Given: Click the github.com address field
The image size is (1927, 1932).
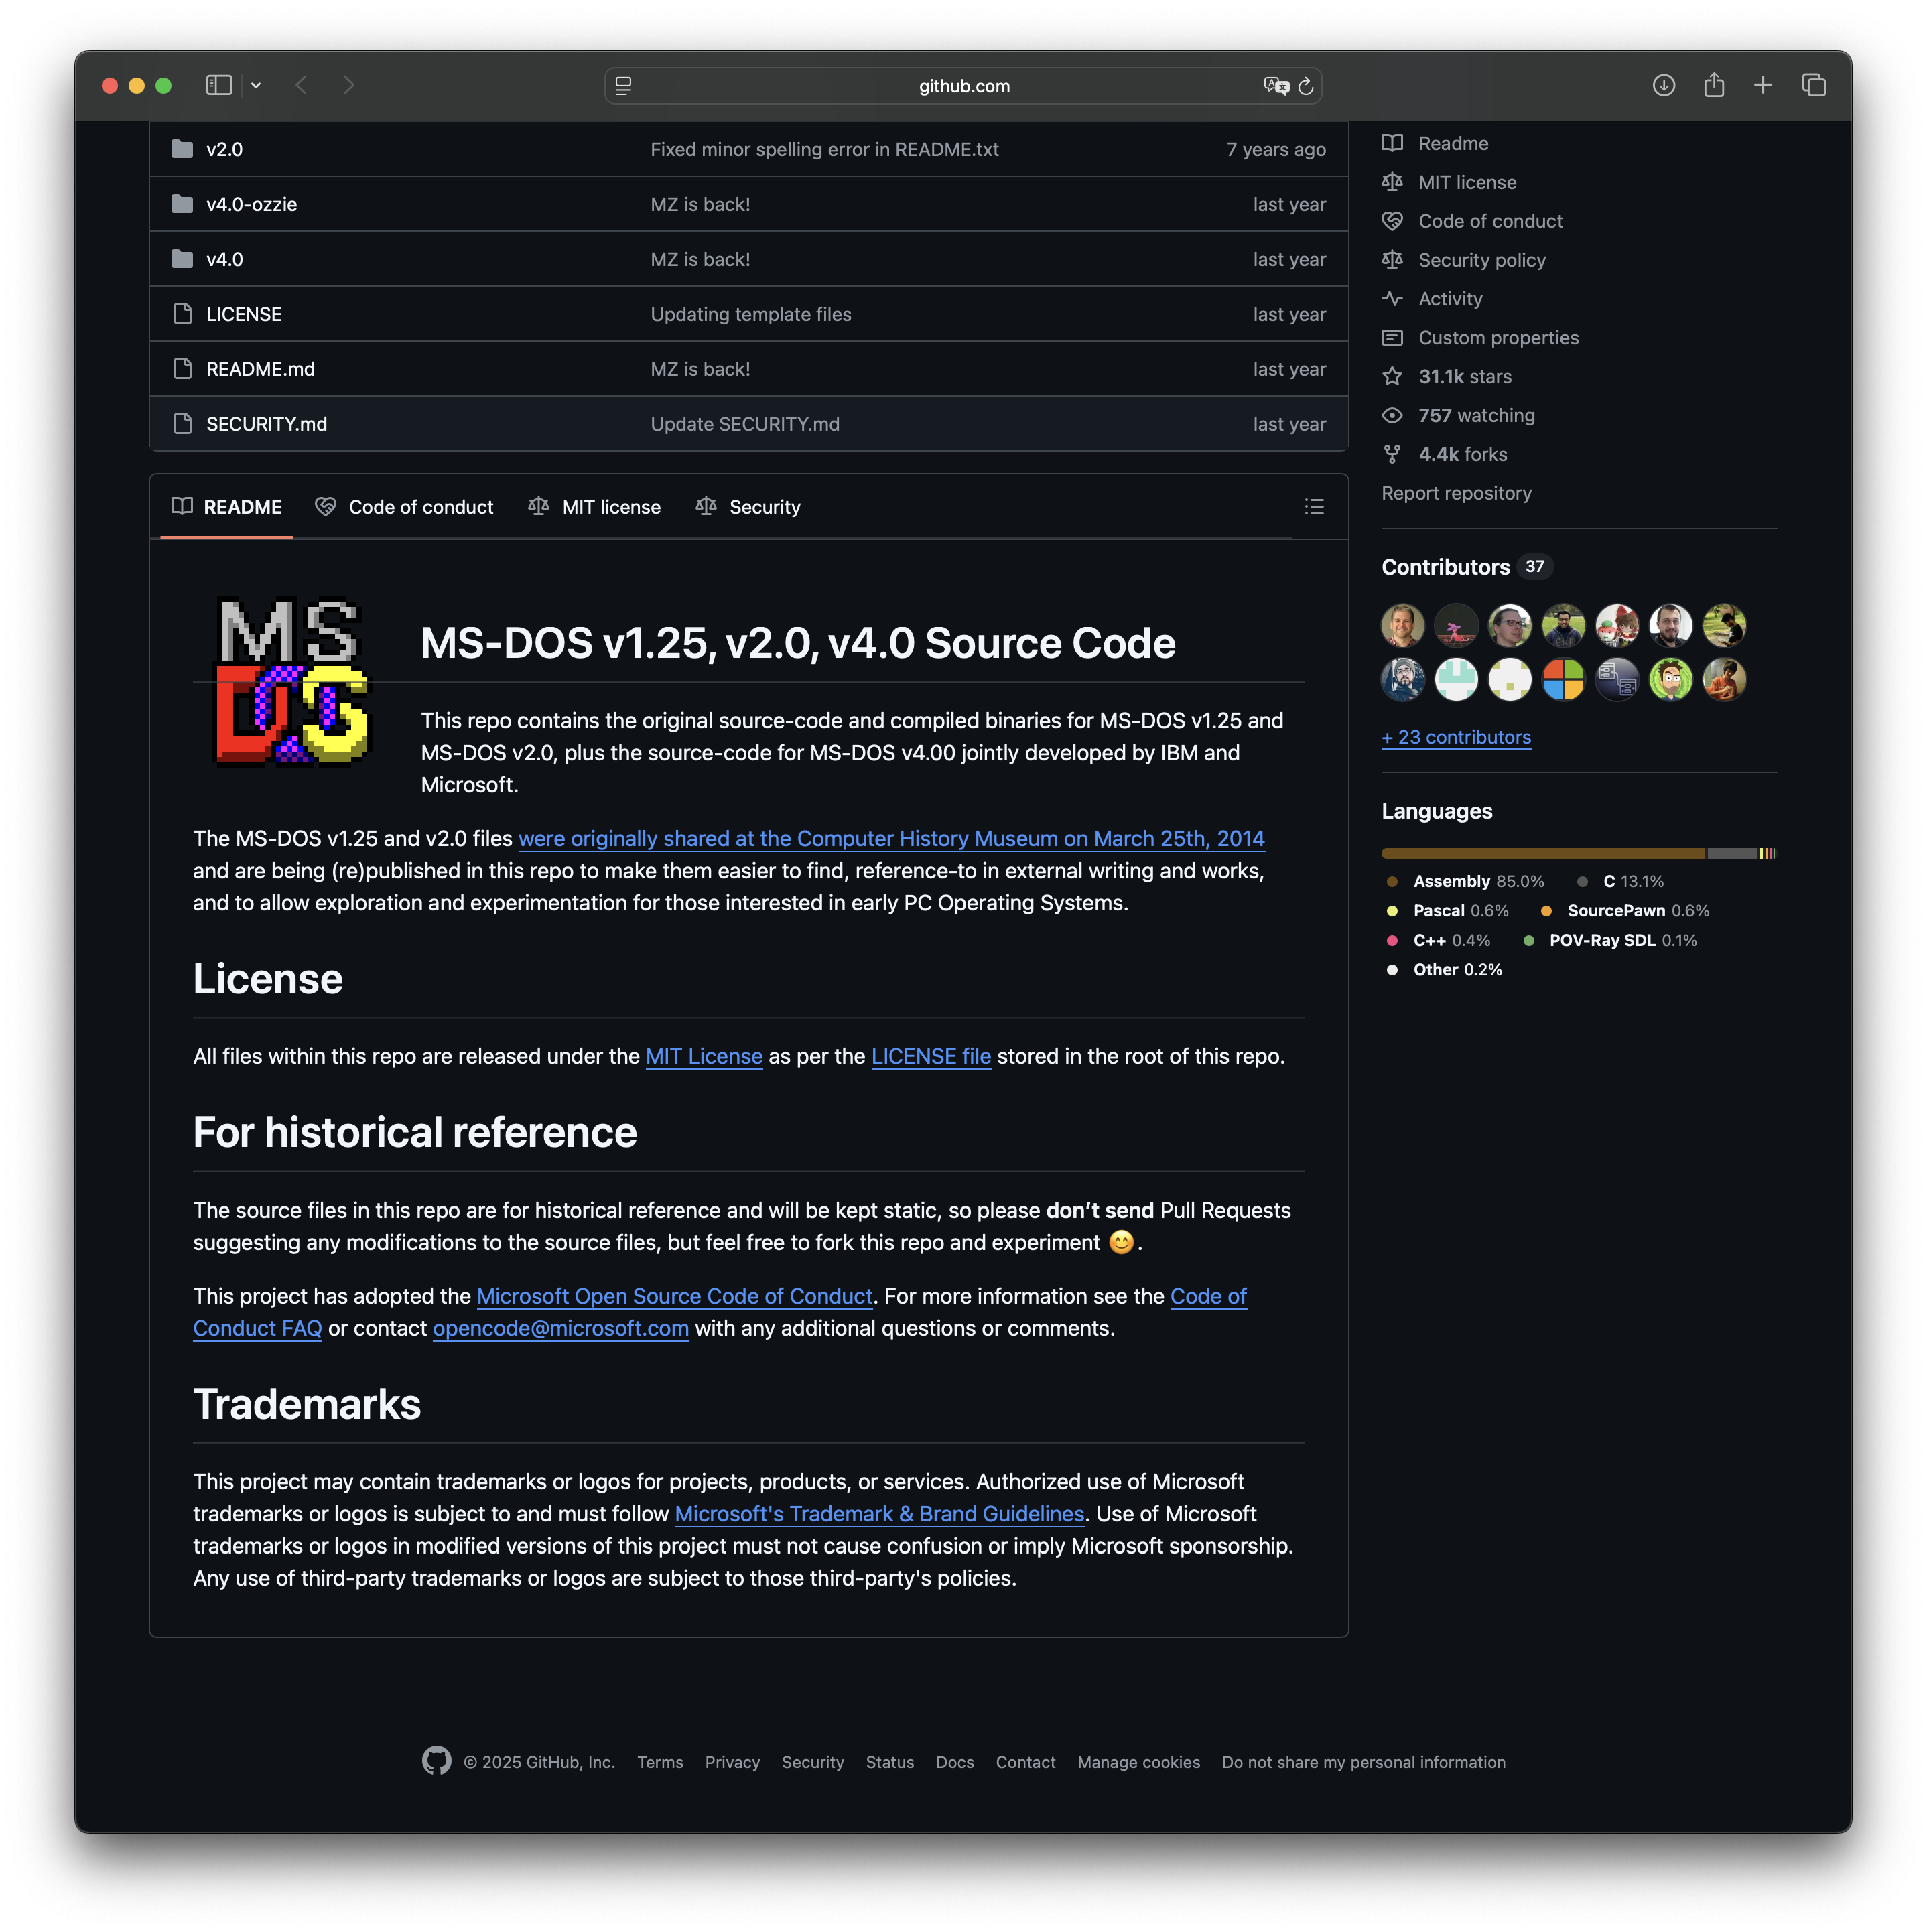Looking at the screenshot, I should point(963,86).
